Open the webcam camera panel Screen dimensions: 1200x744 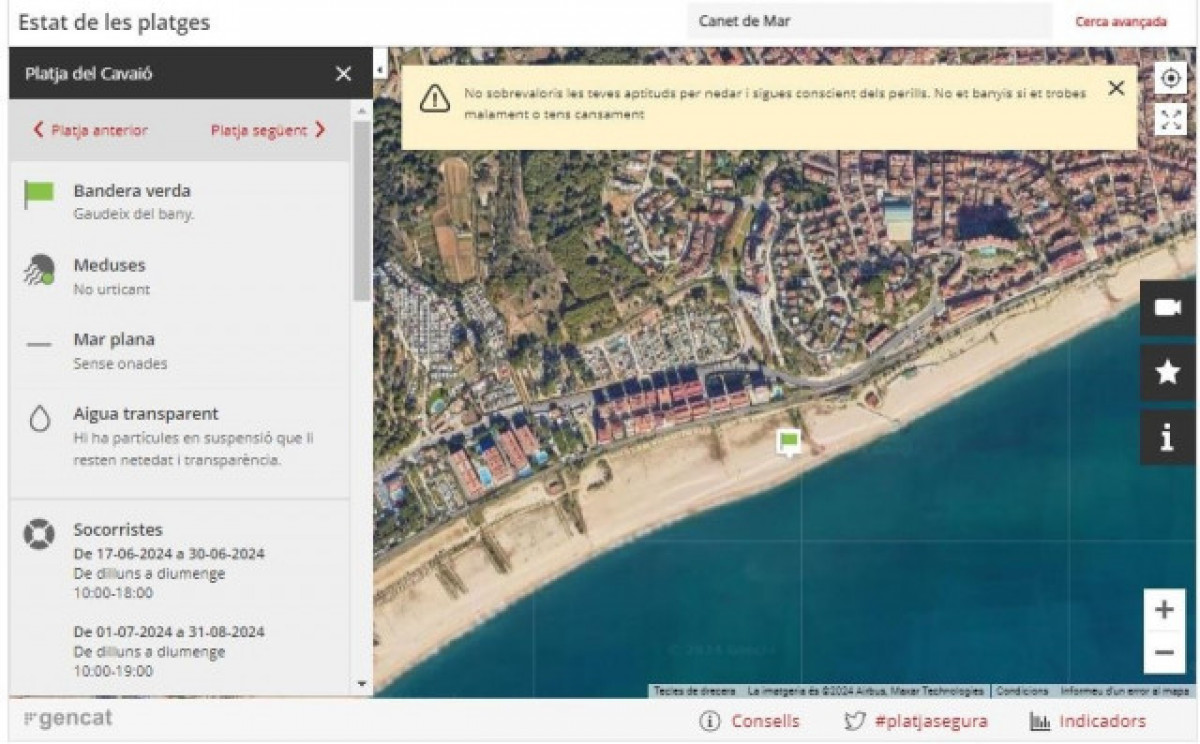[1167, 308]
